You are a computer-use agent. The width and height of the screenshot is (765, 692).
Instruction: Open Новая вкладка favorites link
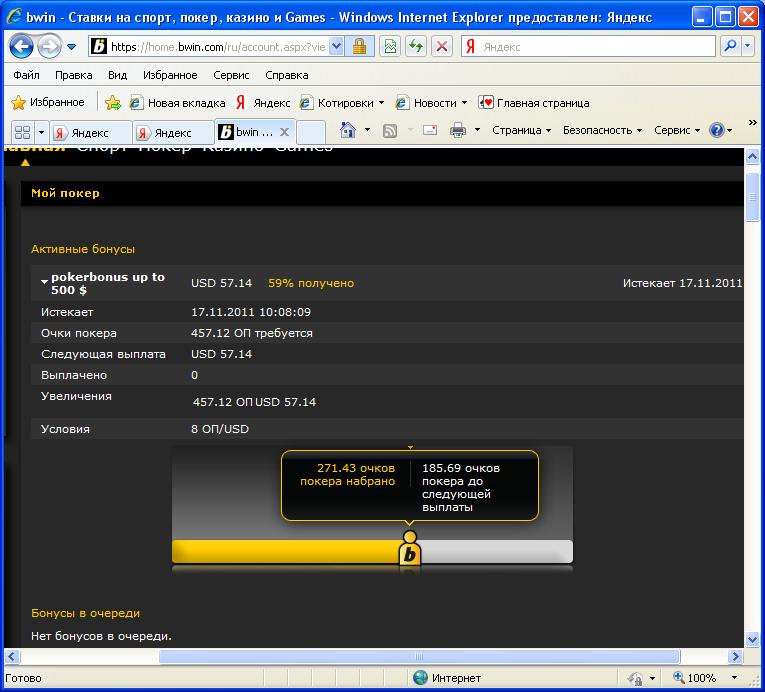178,103
